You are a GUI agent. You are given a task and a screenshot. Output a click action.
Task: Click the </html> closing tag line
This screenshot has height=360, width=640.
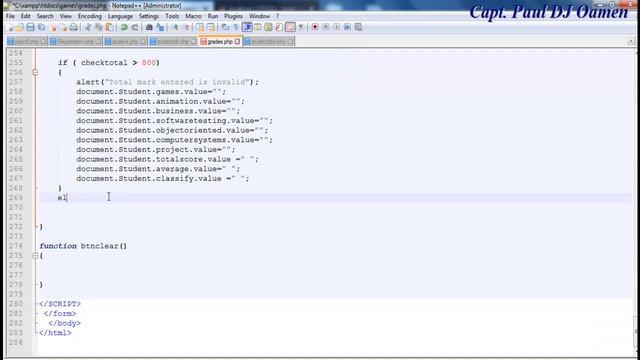click(55, 333)
